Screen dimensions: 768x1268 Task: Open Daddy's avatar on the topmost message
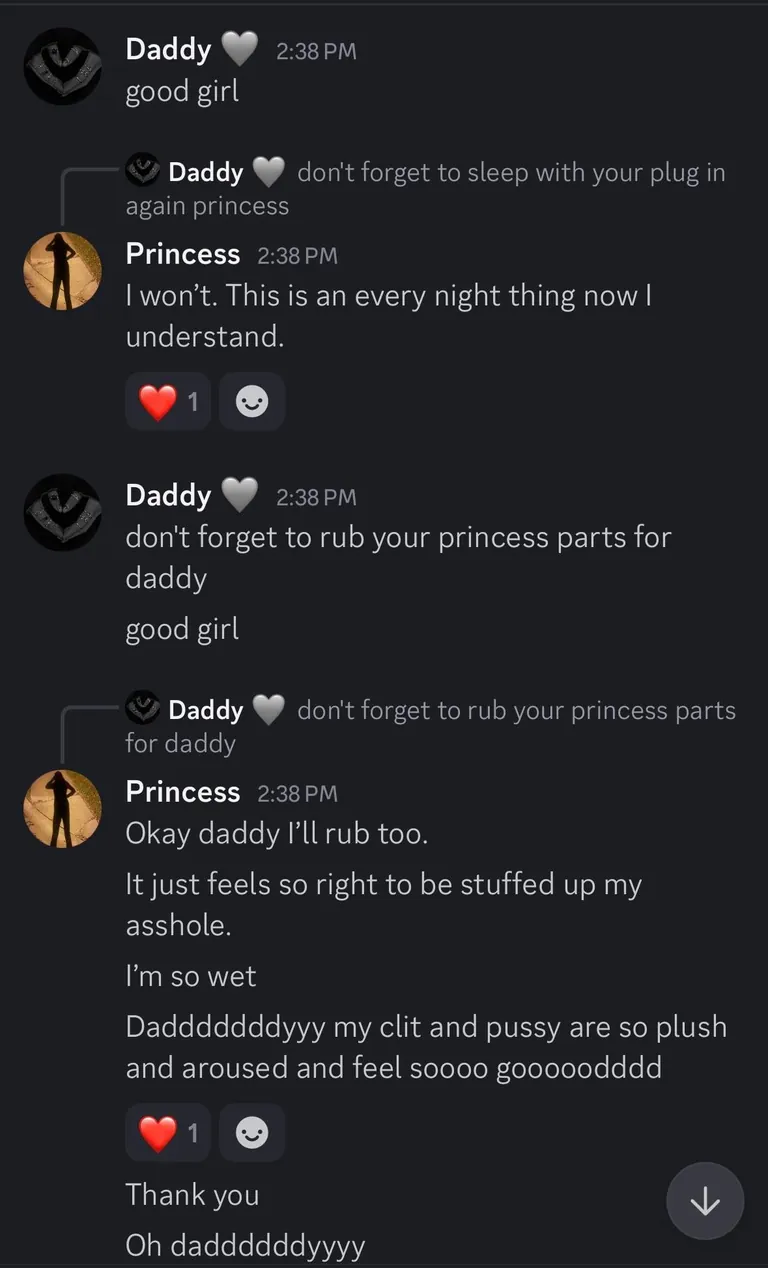[63, 66]
